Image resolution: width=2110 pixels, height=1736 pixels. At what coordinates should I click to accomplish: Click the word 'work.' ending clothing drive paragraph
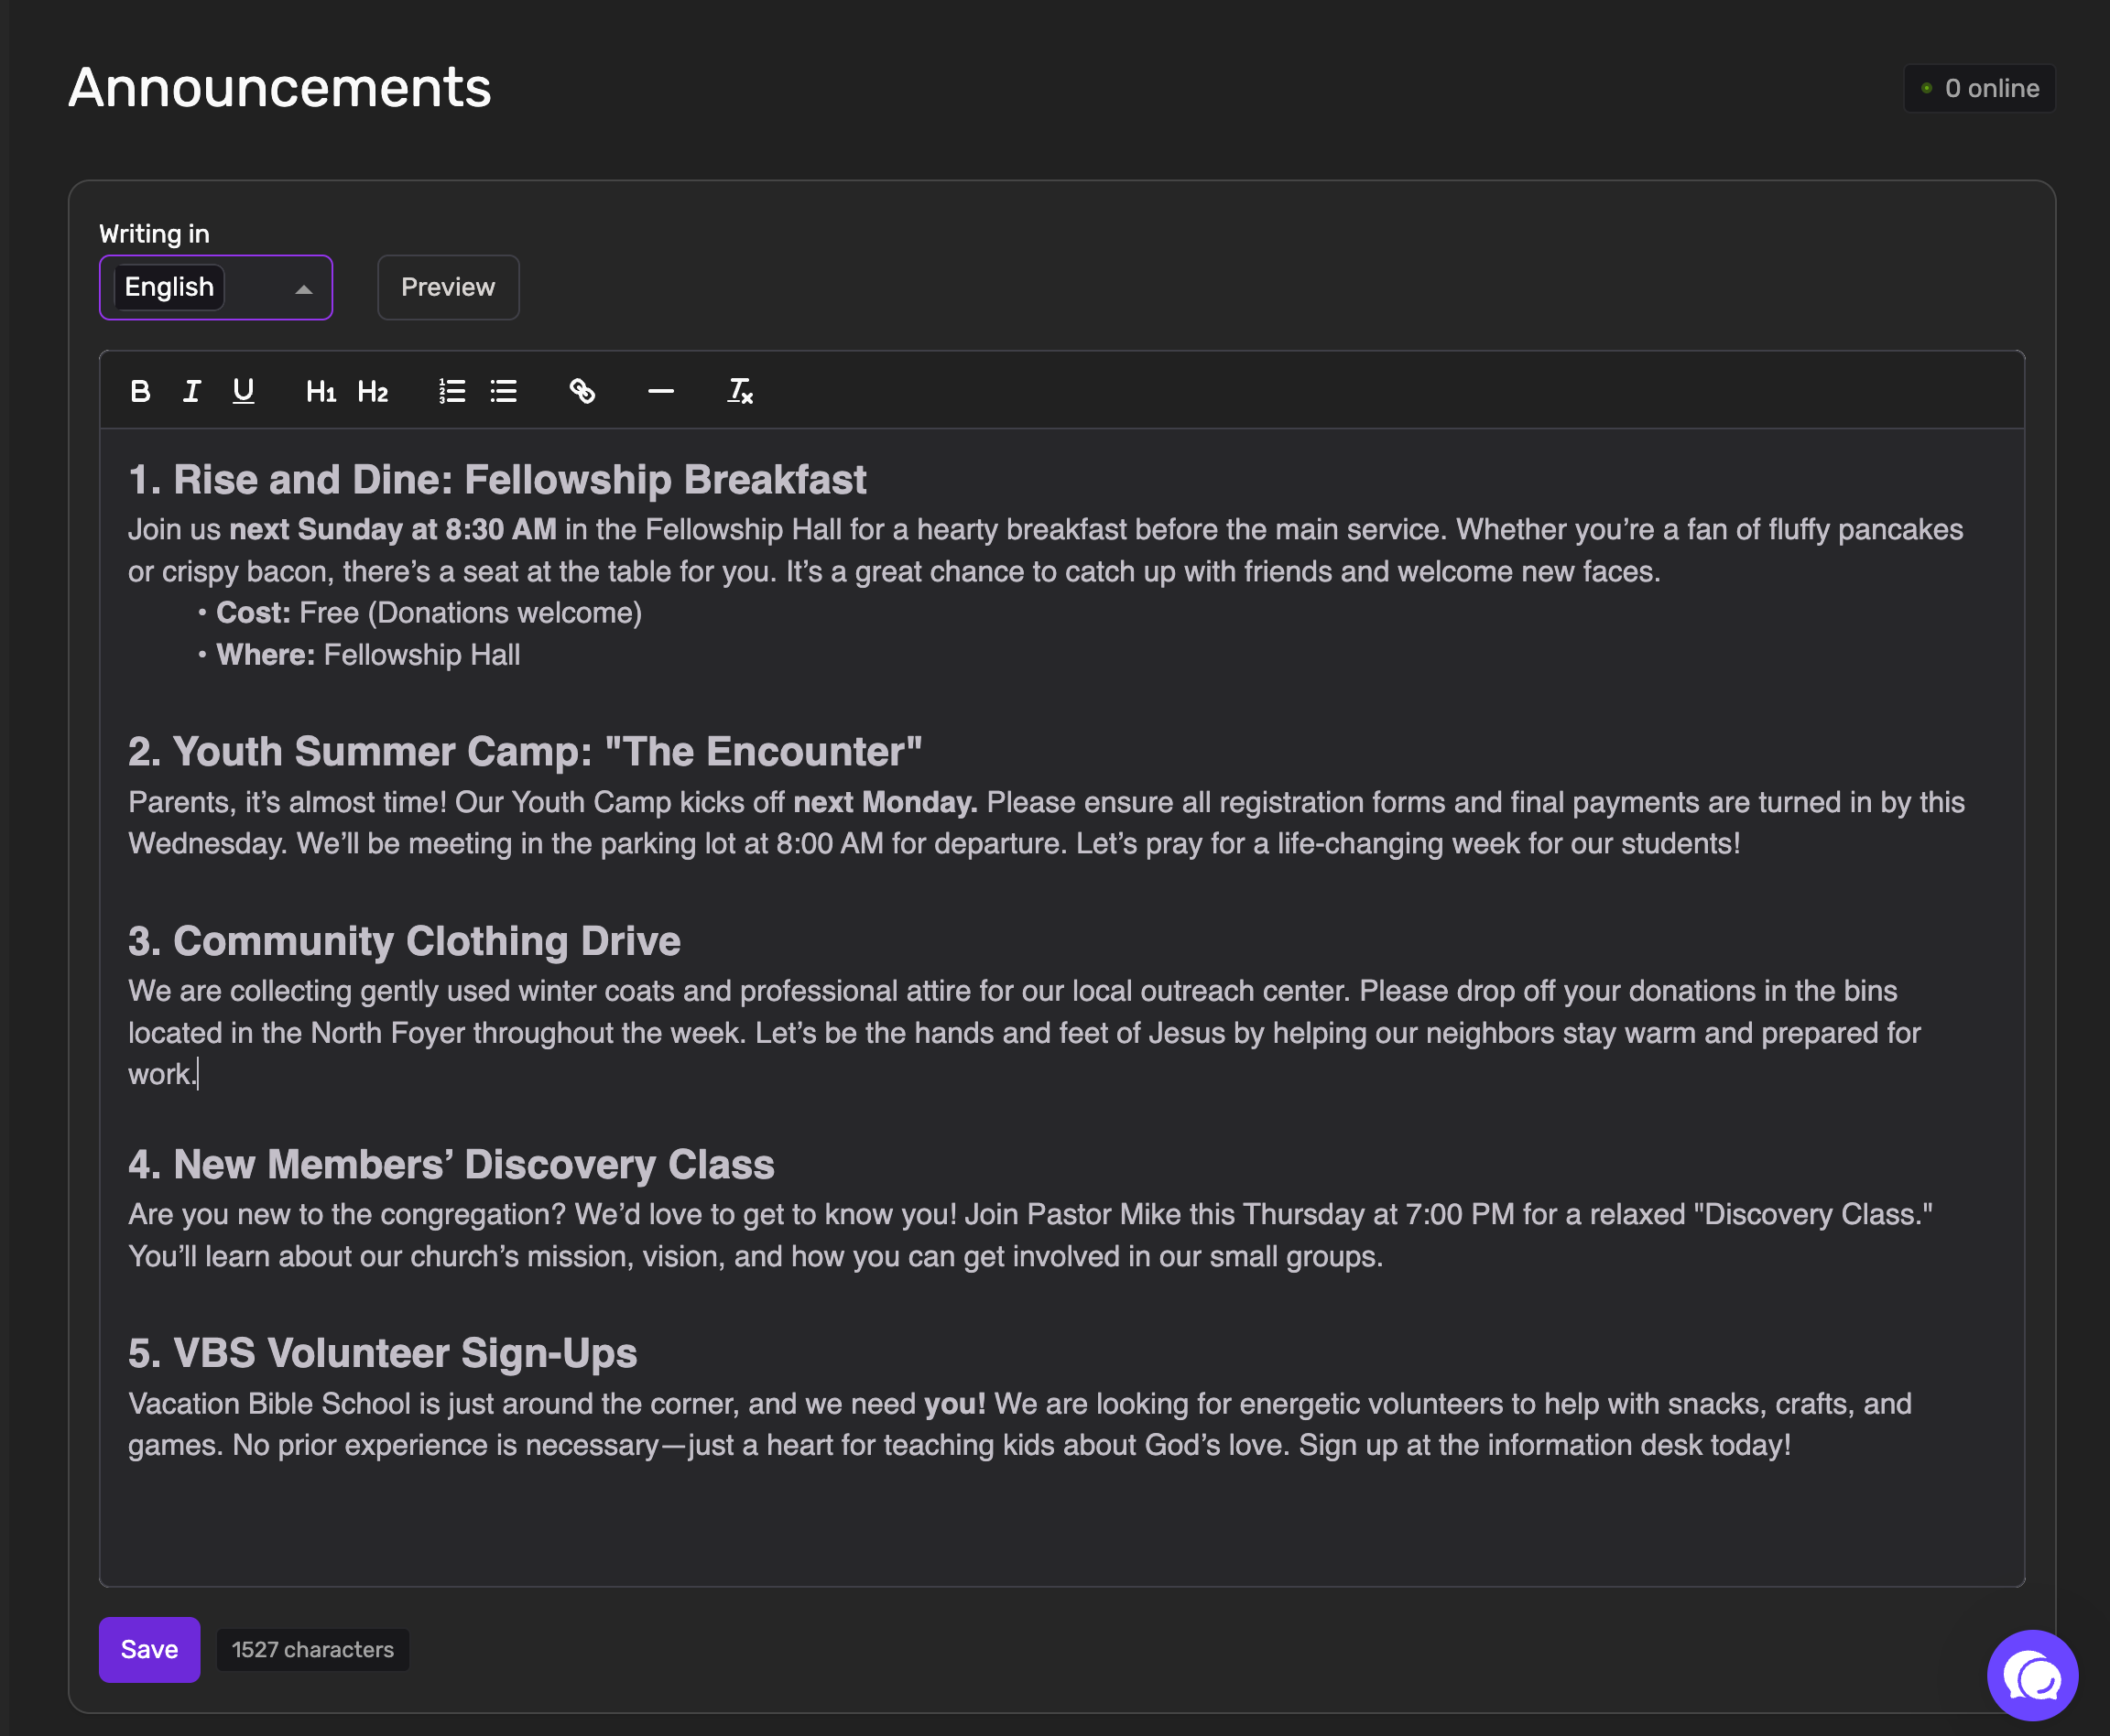coord(162,1075)
